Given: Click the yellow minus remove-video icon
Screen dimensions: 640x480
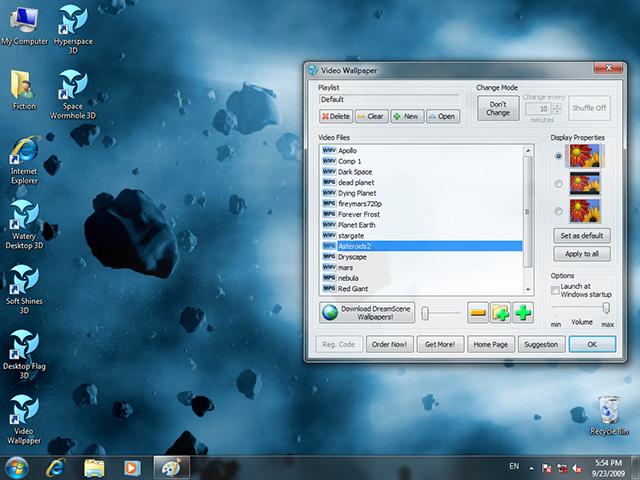Looking at the screenshot, I should [478, 313].
